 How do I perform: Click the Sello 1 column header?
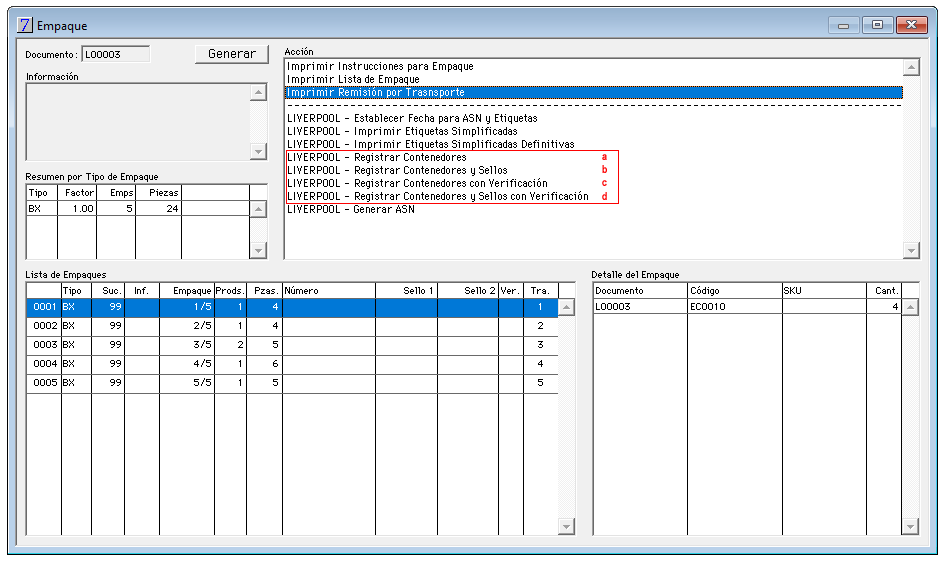pos(407,290)
